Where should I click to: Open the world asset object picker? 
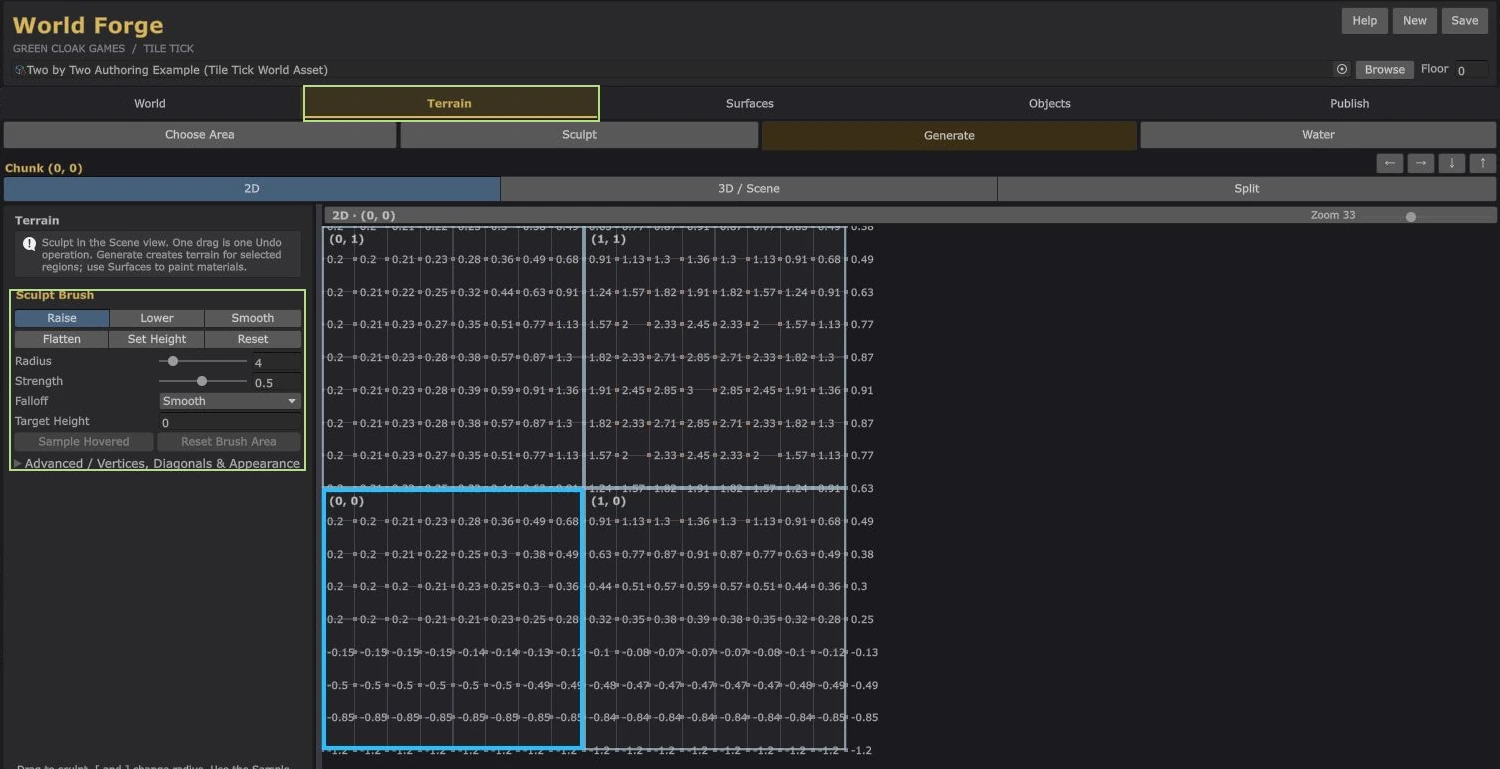tap(1342, 69)
